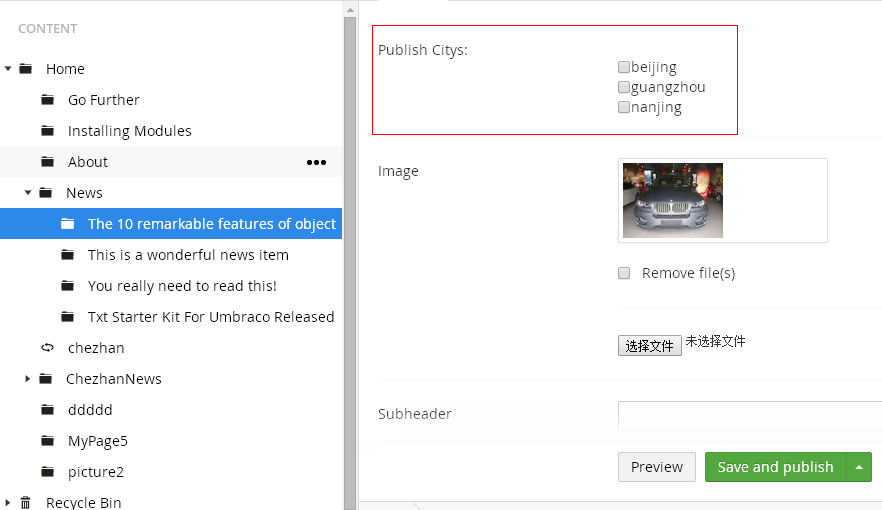Screen dimensions: 882x510
Task: Click folder icon of the selected news item
Action: click(68, 223)
